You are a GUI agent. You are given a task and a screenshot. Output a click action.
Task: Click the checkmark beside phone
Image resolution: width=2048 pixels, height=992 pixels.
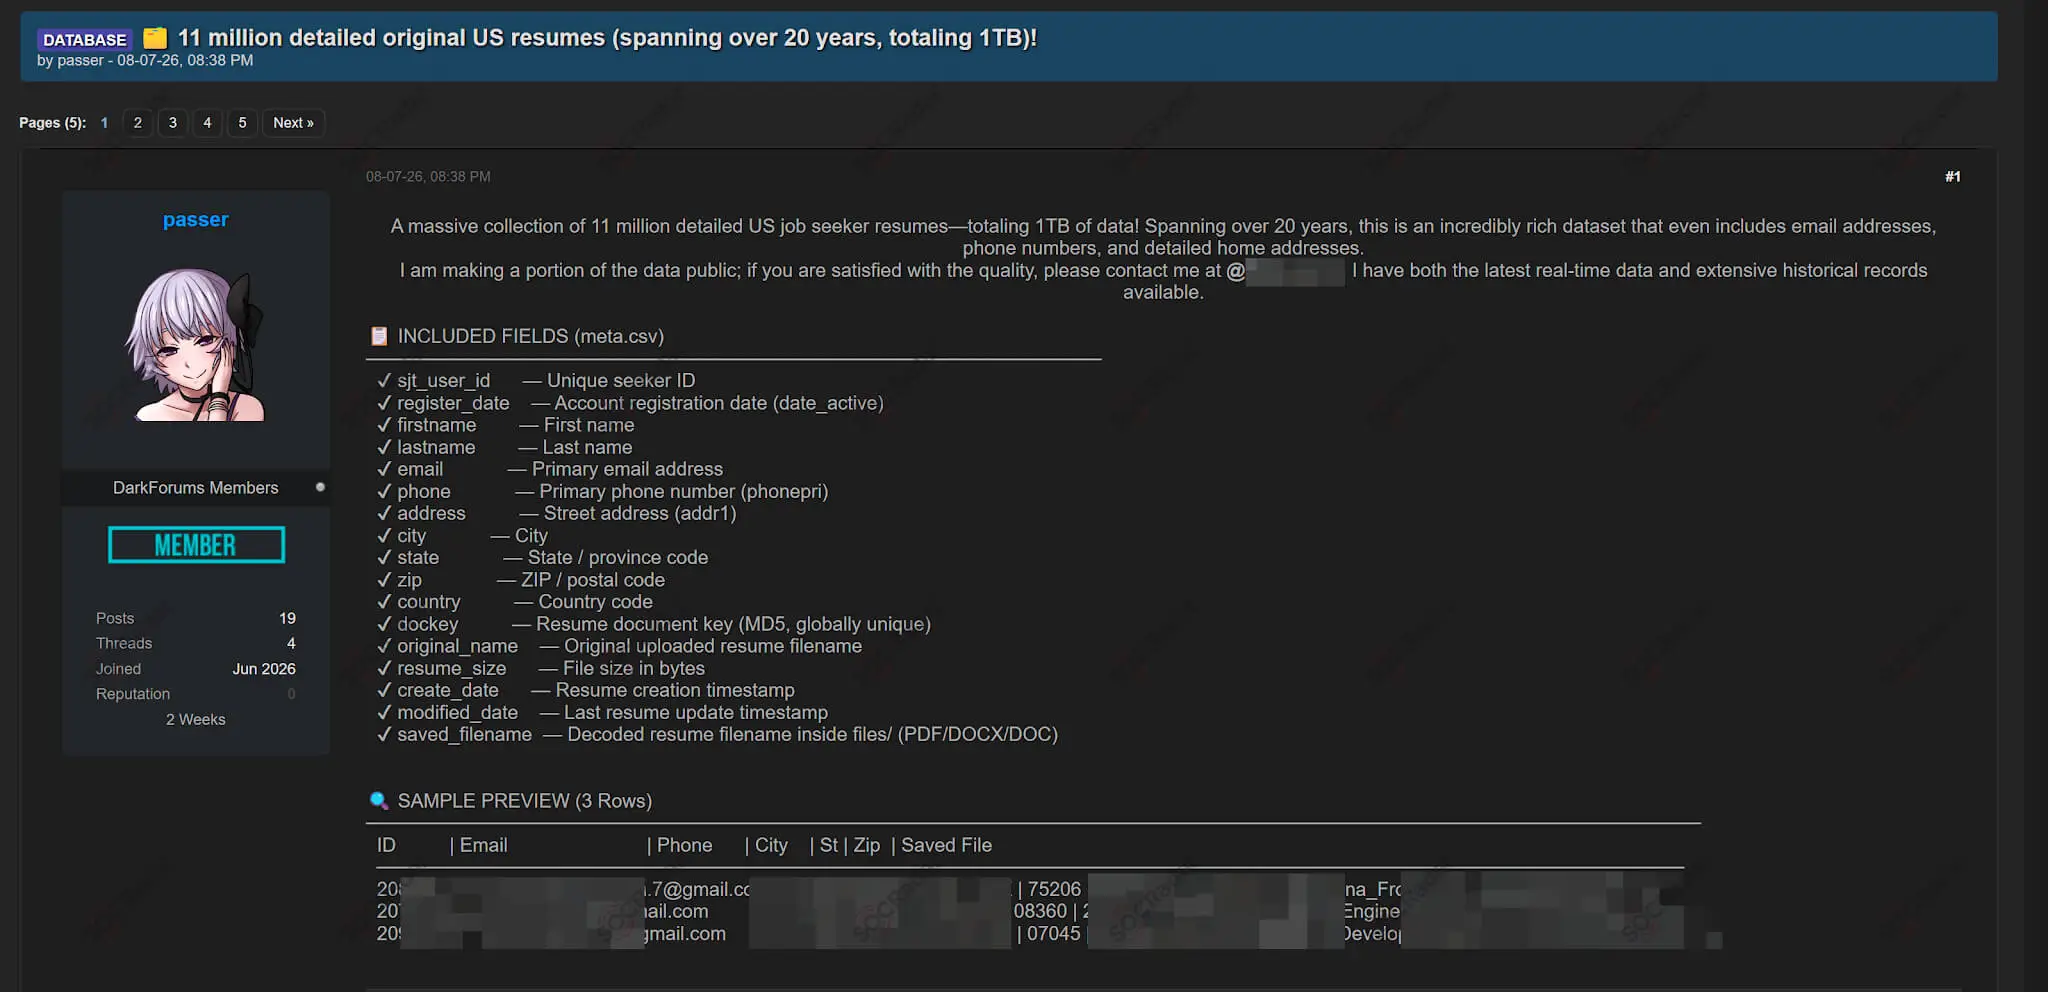click(384, 490)
